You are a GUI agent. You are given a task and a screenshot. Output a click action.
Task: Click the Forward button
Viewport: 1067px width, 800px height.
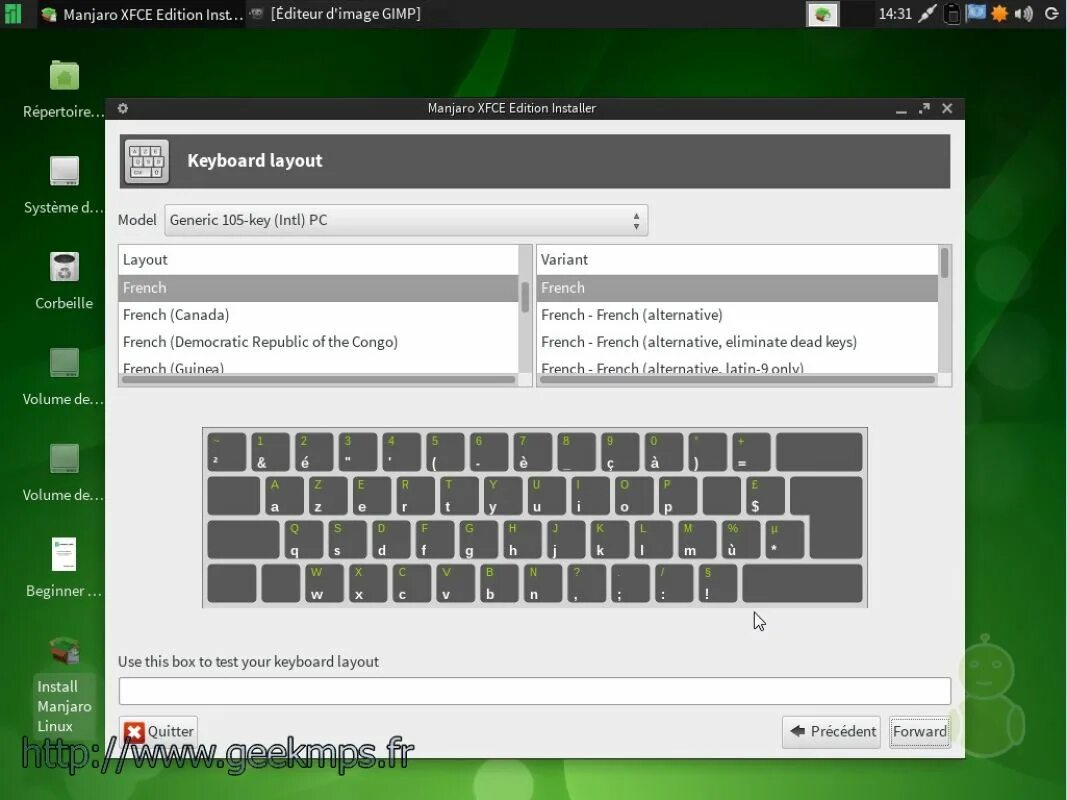pos(919,732)
